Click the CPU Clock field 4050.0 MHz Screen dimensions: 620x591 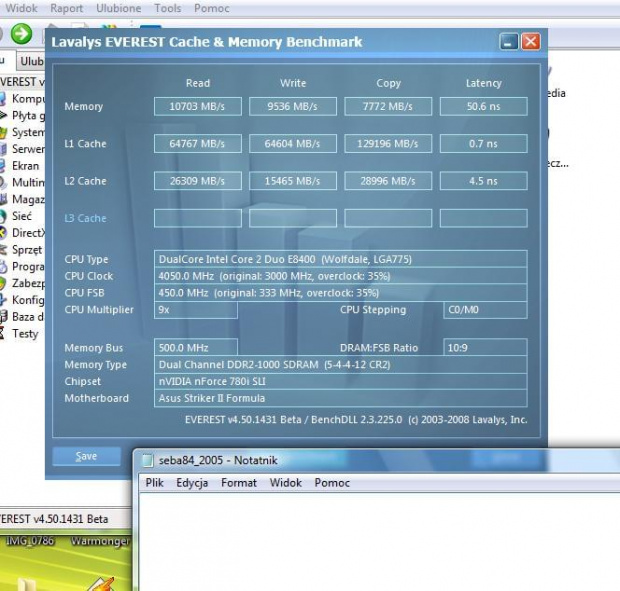pyautogui.click(x=340, y=276)
